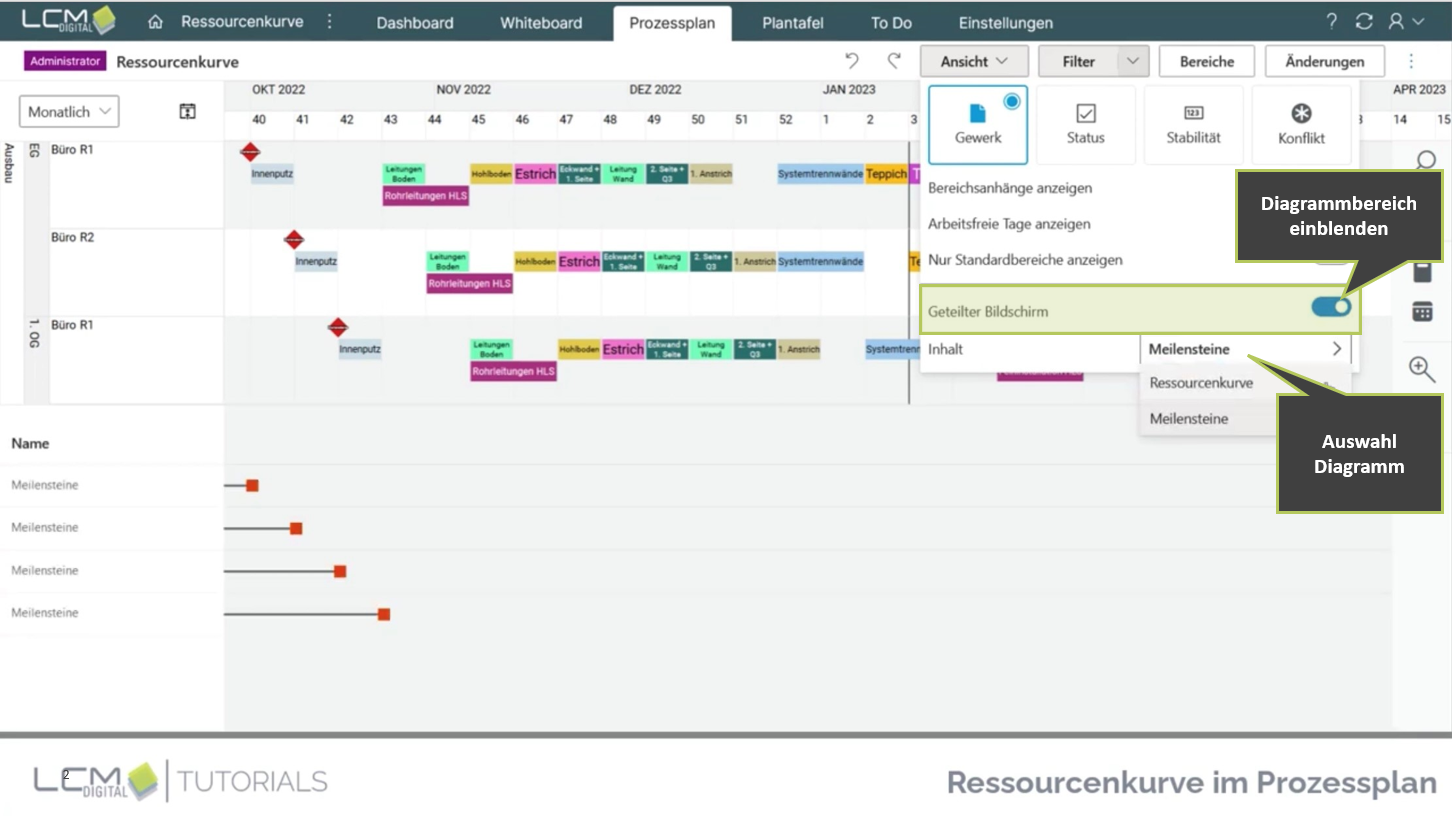Click the sync refresh icon

(x=1364, y=22)
